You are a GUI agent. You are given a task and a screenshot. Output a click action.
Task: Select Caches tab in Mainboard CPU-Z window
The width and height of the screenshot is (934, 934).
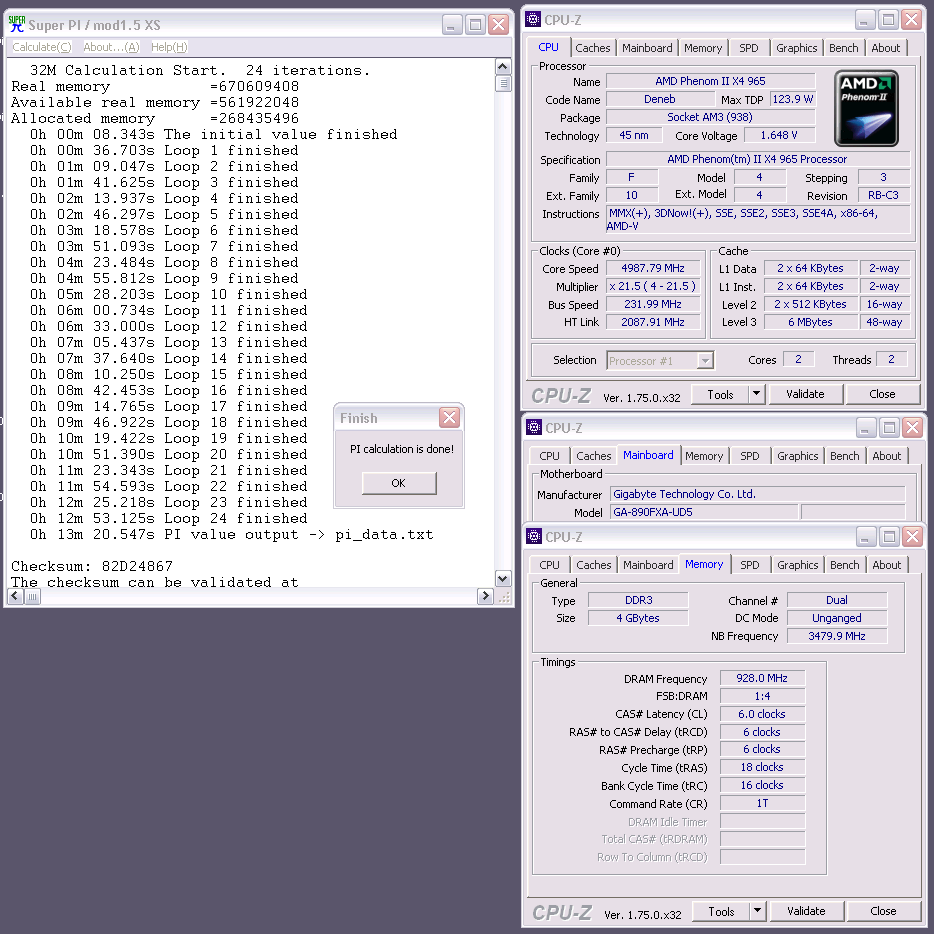(x=593, y=456)
